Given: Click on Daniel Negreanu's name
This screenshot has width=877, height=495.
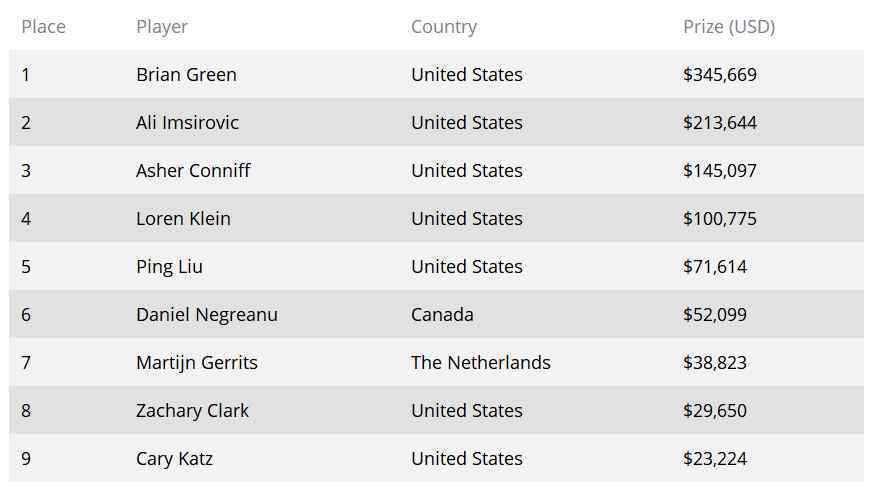Looking at the screenshot, I should (x=207, y=315).
